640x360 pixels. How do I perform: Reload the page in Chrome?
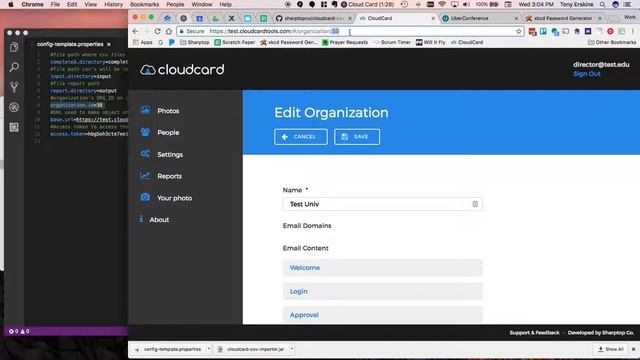click(x=157, y=31)
